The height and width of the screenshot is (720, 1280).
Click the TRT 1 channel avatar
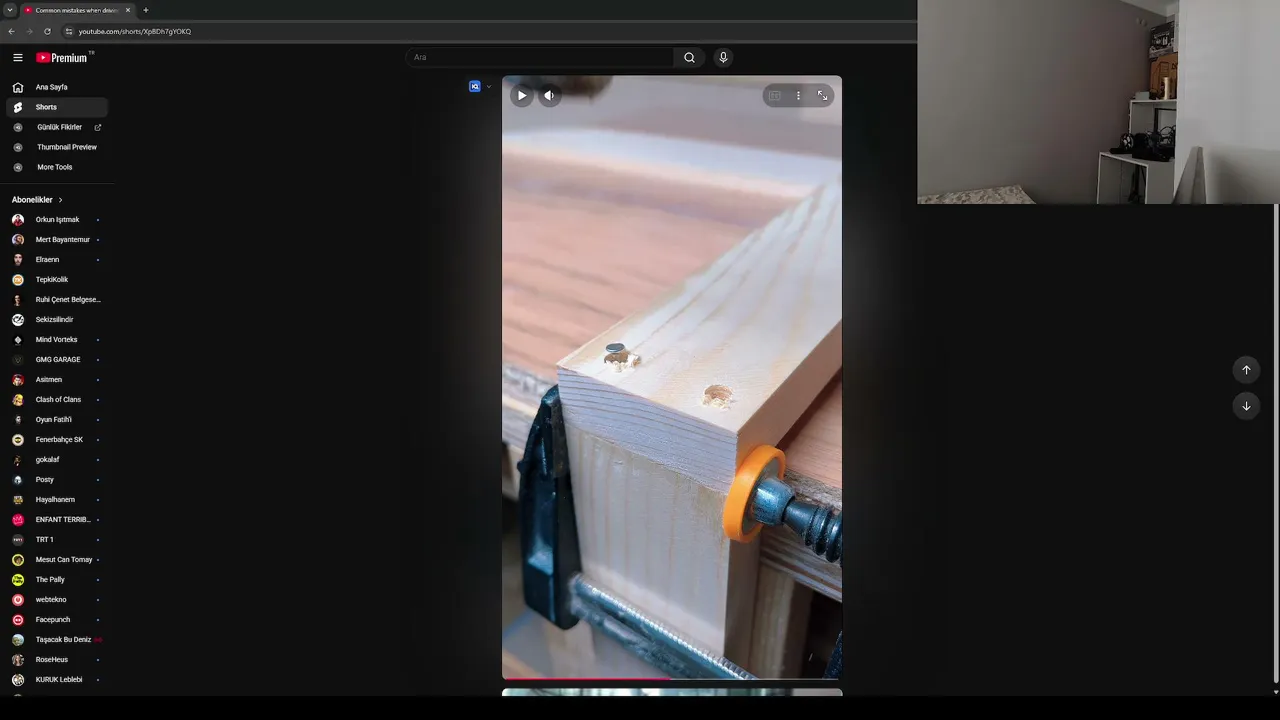[18, 540]
